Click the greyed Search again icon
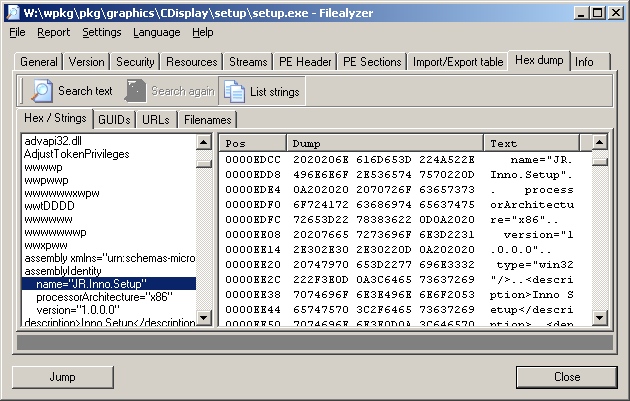 135,91
